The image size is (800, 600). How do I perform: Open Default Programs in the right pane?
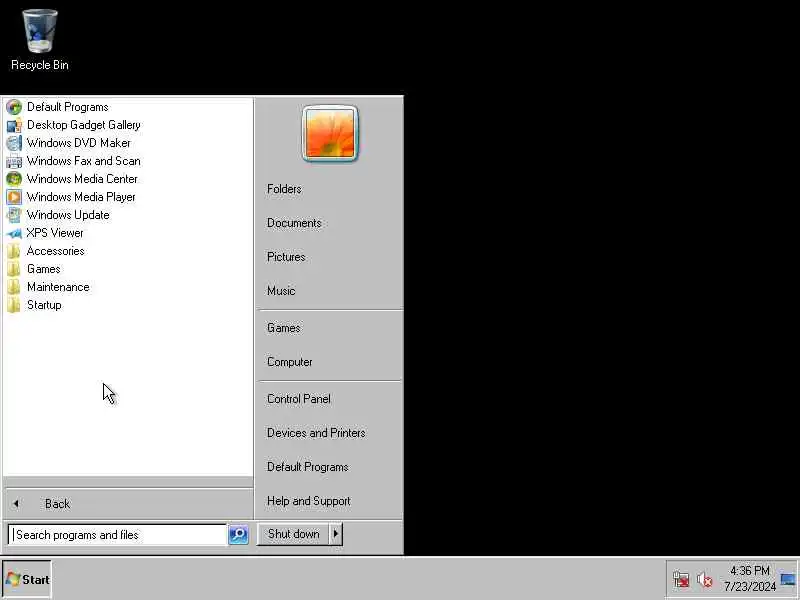tap(308, 467)
